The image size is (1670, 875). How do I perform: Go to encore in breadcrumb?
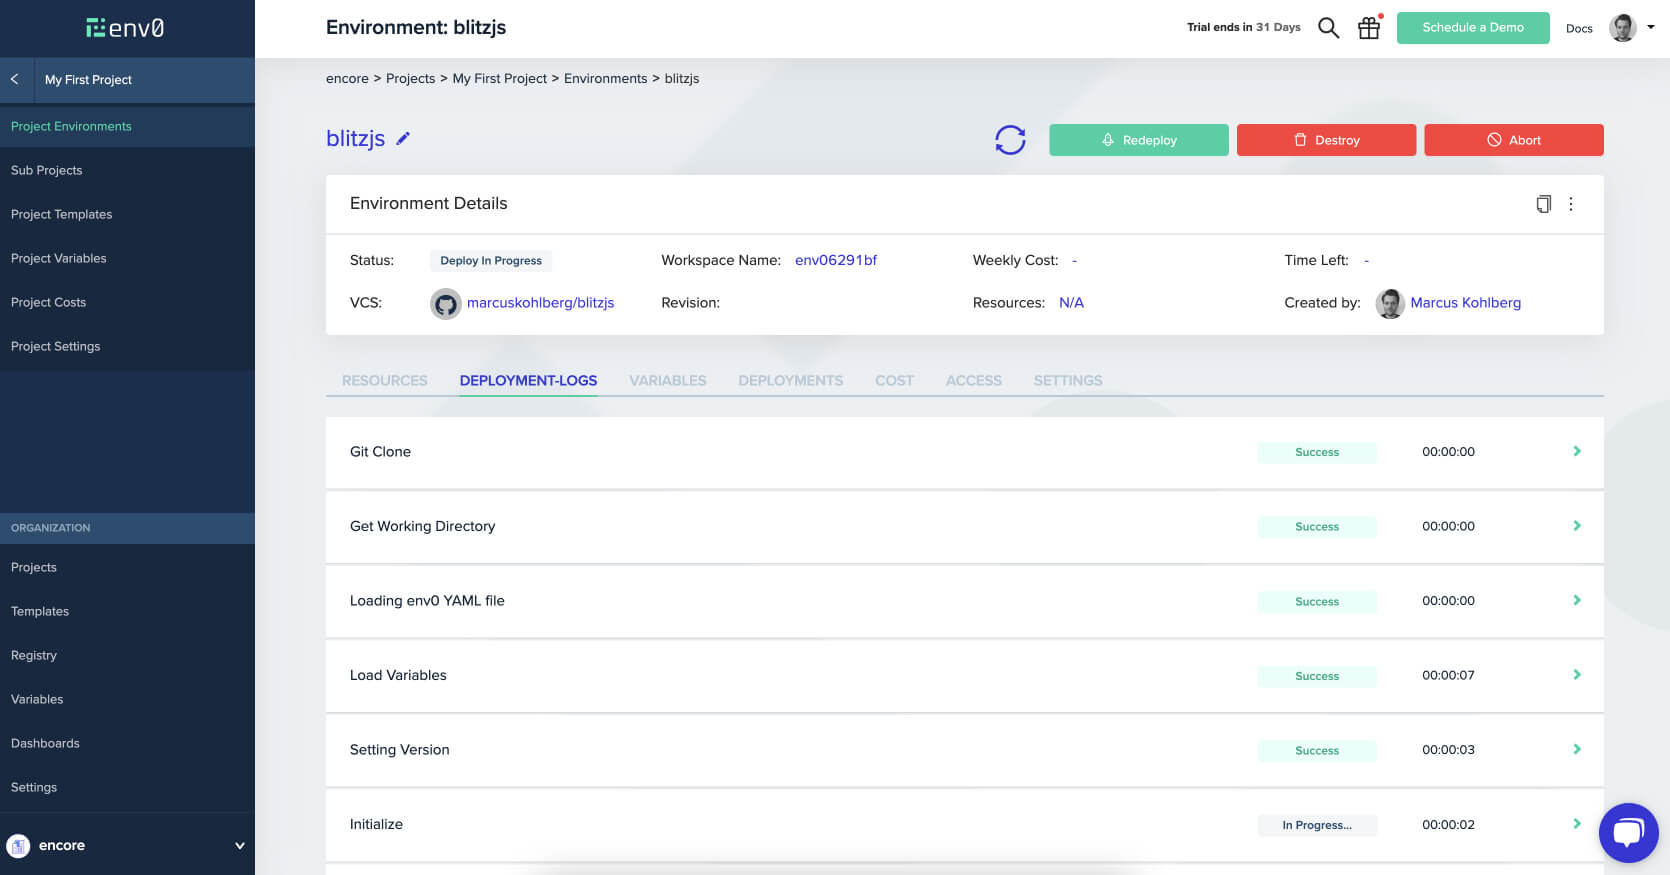(x=347, y=79)
